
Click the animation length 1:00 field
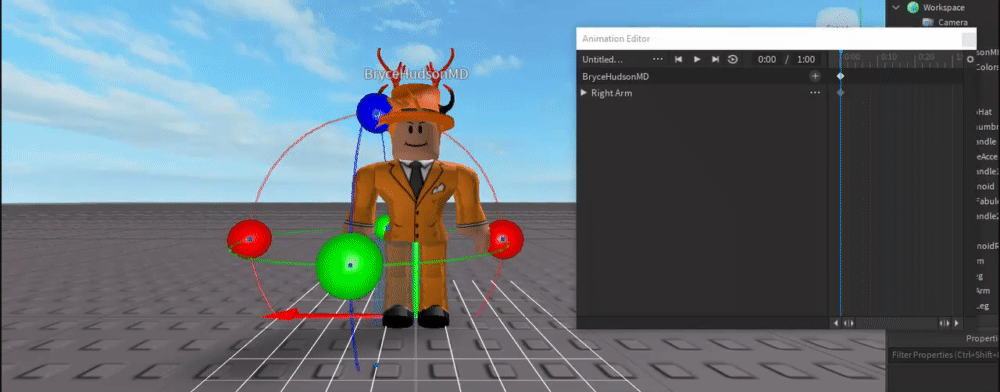[806, 59]
